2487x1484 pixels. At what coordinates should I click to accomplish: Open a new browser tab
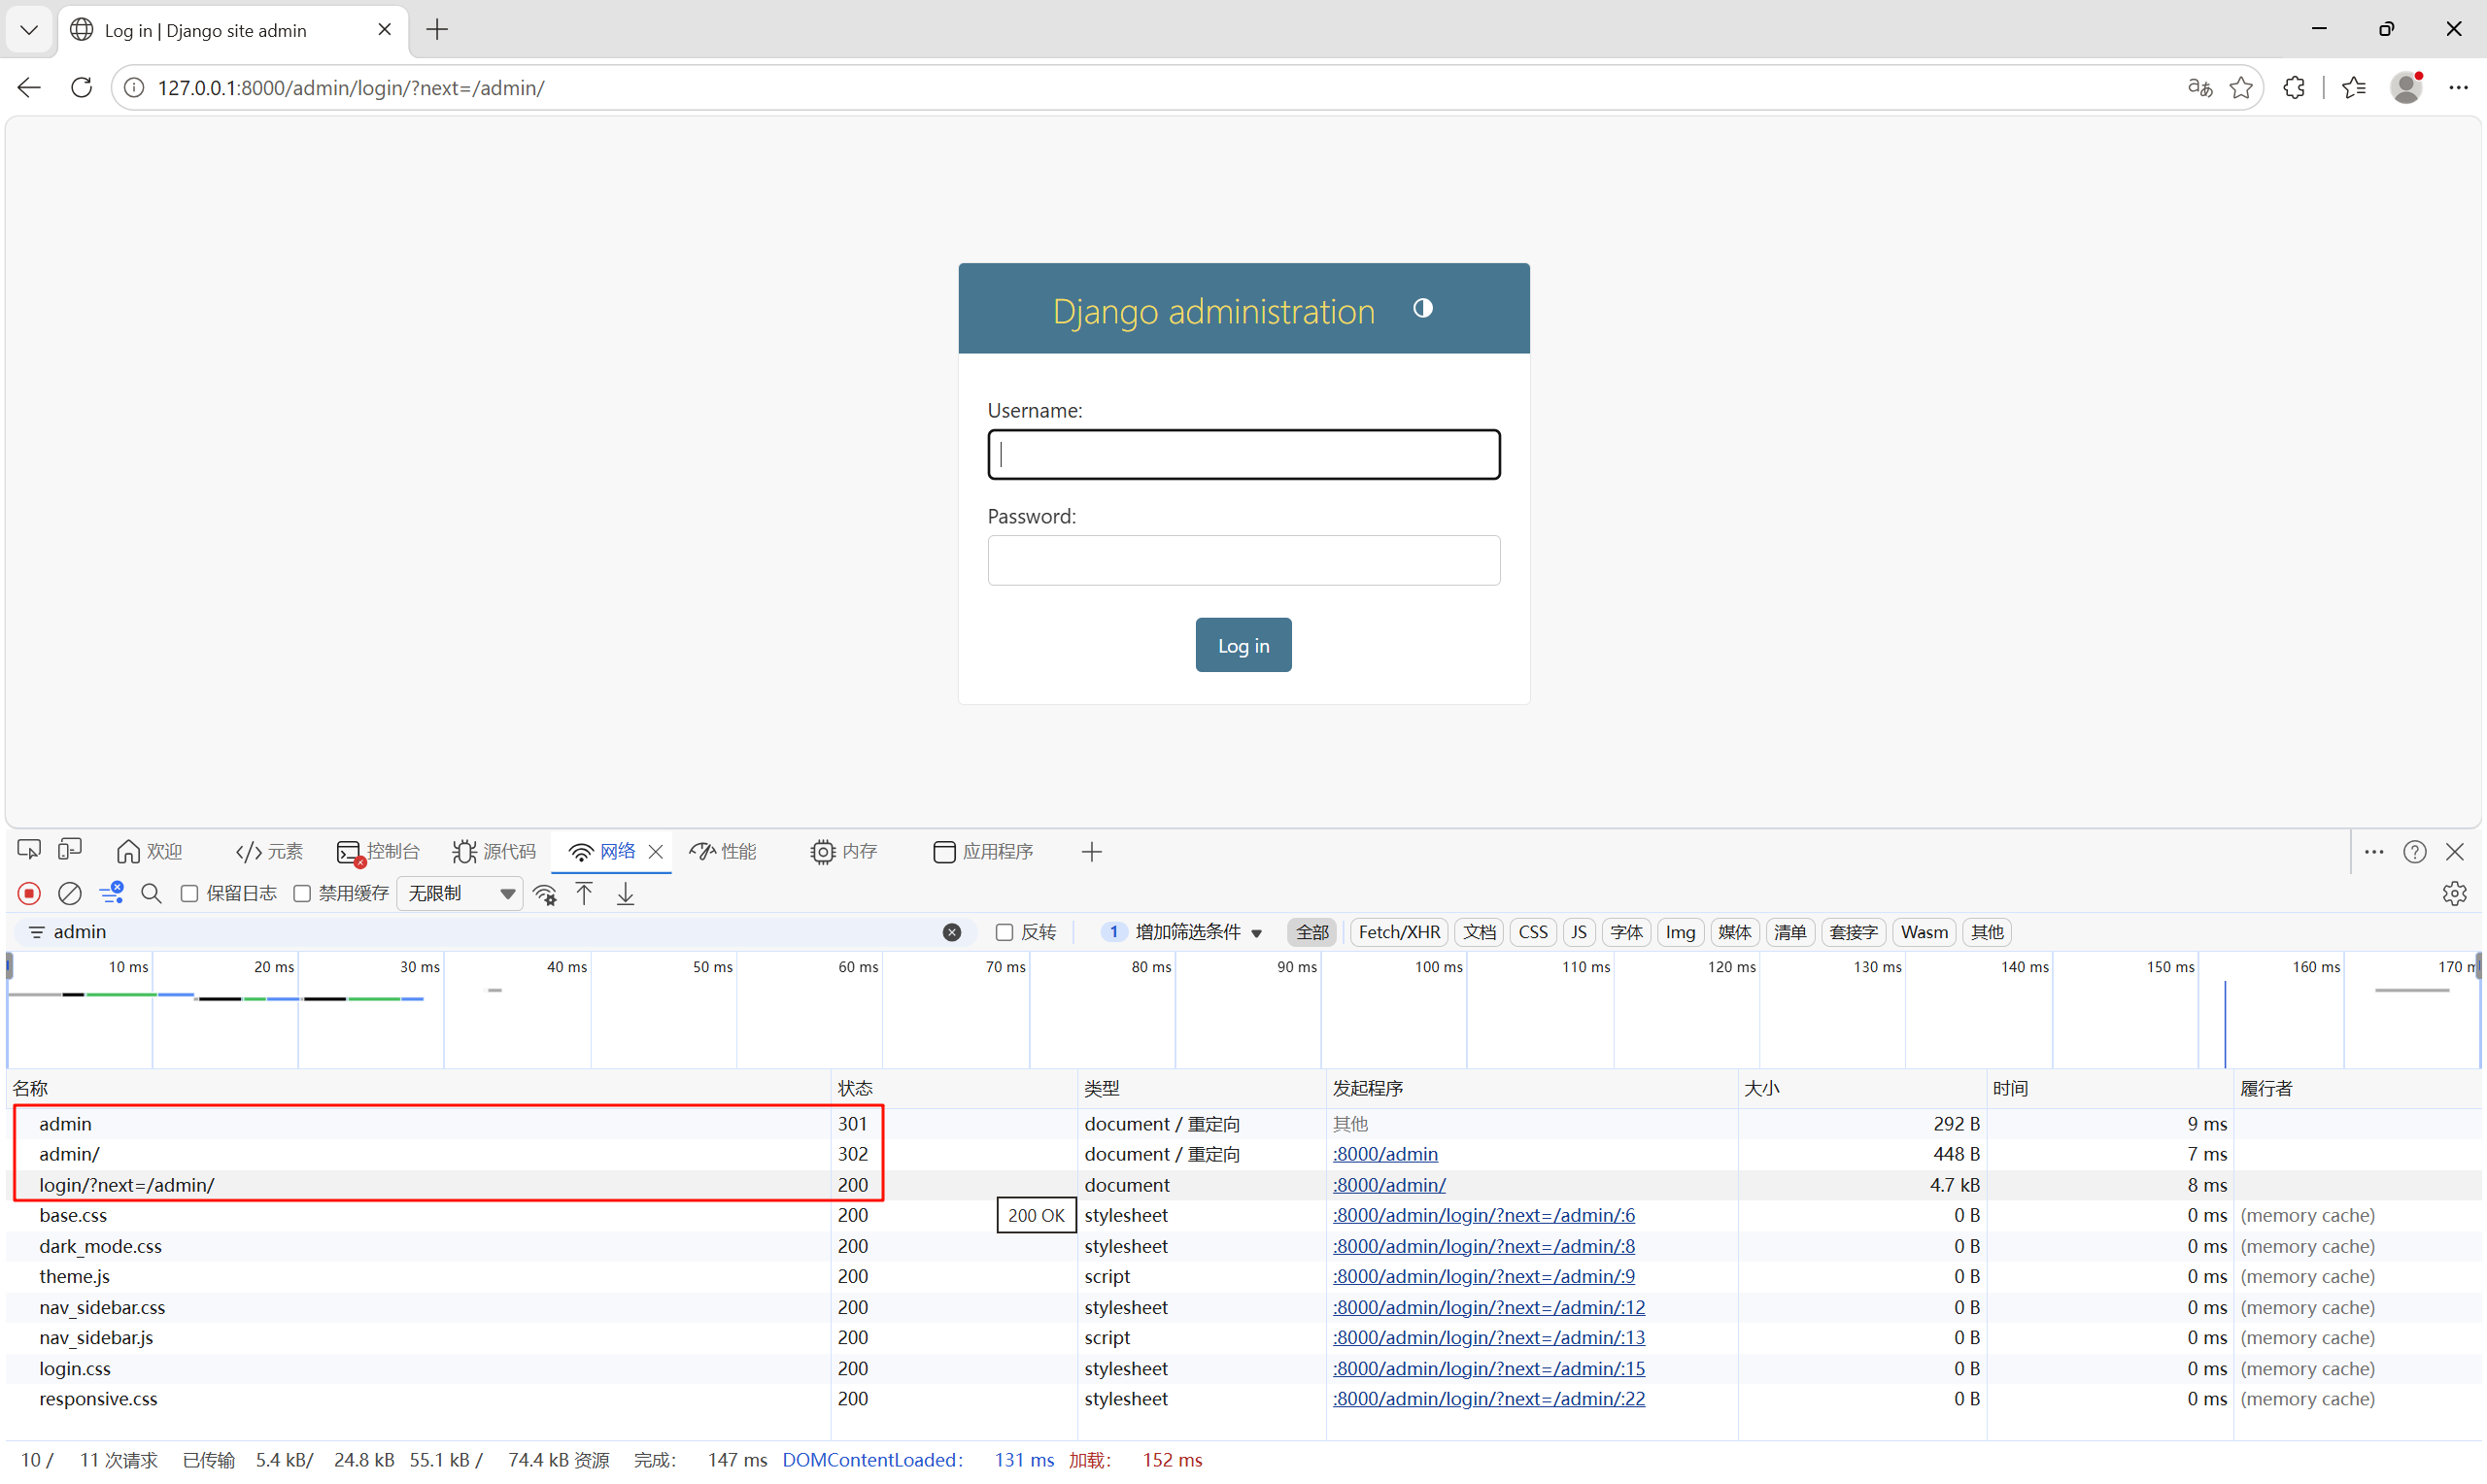[437, 30]
